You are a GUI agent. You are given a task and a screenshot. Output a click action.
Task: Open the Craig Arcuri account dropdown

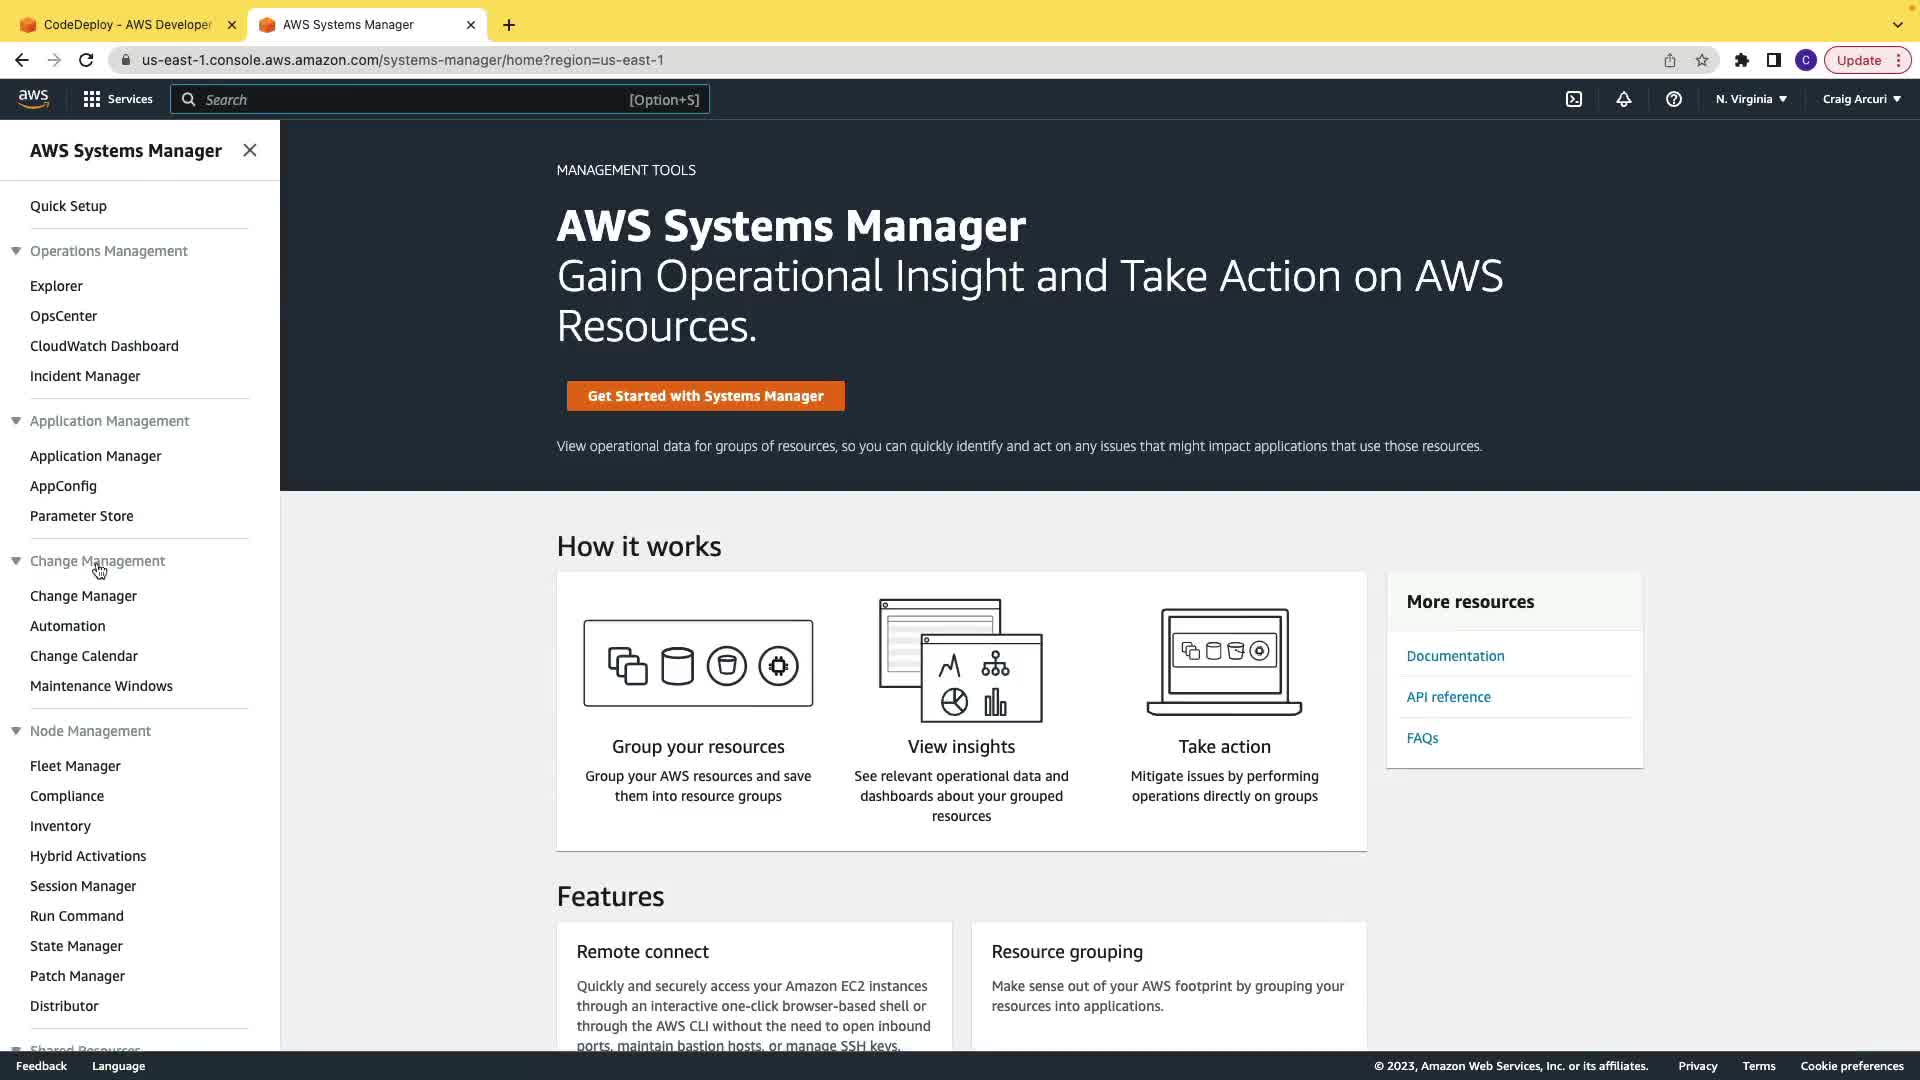(1861, 99)
